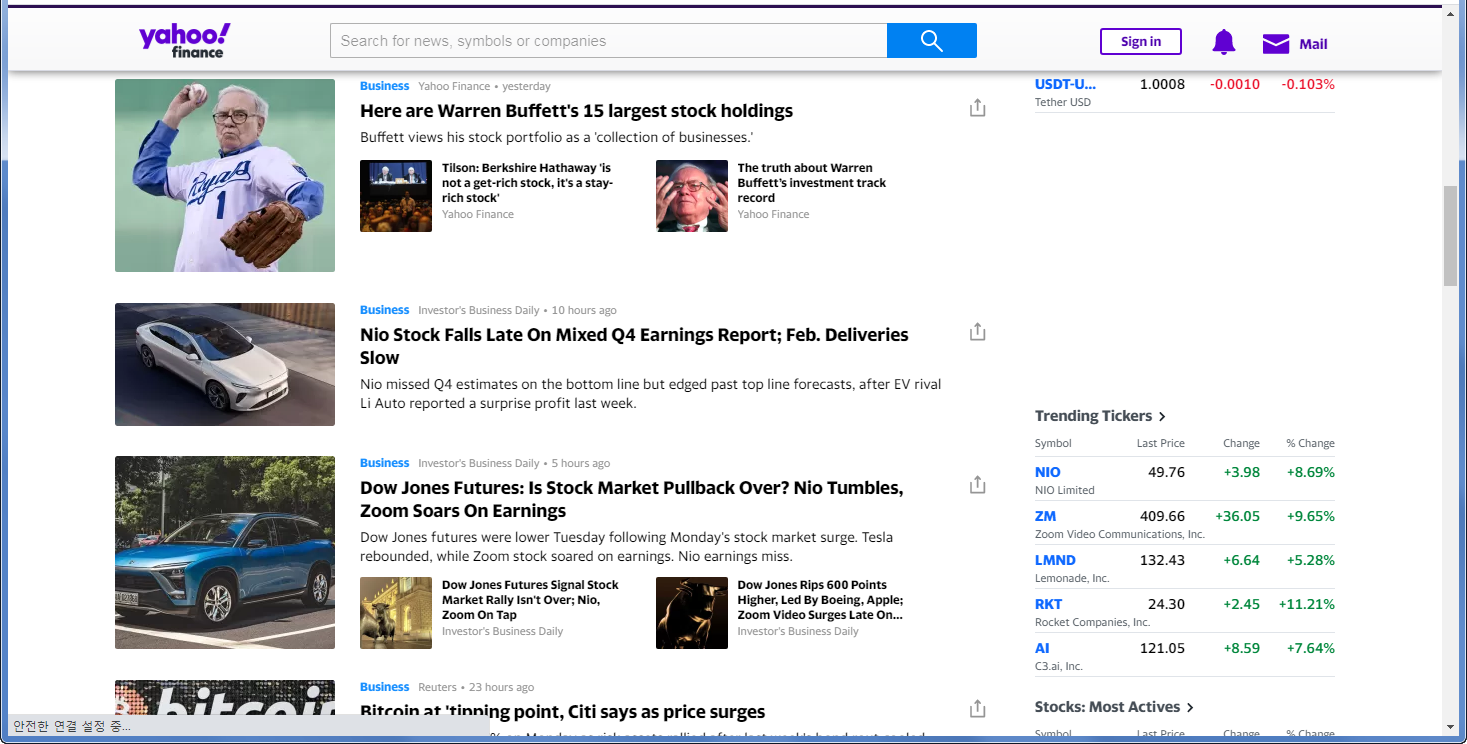Expand Stocks: Most Actives section chevron
The height and width of the screenshot is (744, 1467).
[x=1190, y=707]
